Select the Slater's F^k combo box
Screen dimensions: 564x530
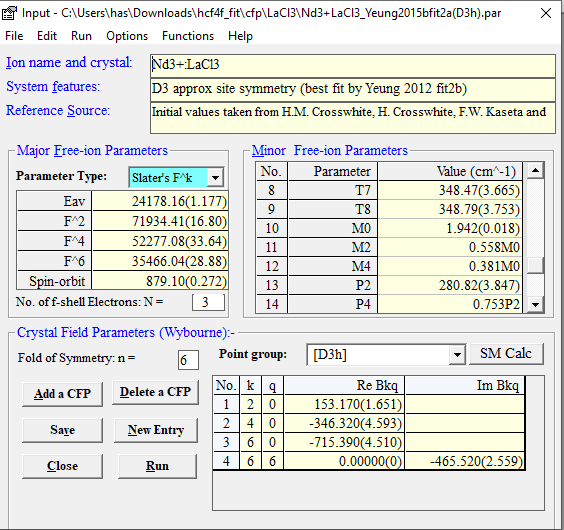[176, 177]
